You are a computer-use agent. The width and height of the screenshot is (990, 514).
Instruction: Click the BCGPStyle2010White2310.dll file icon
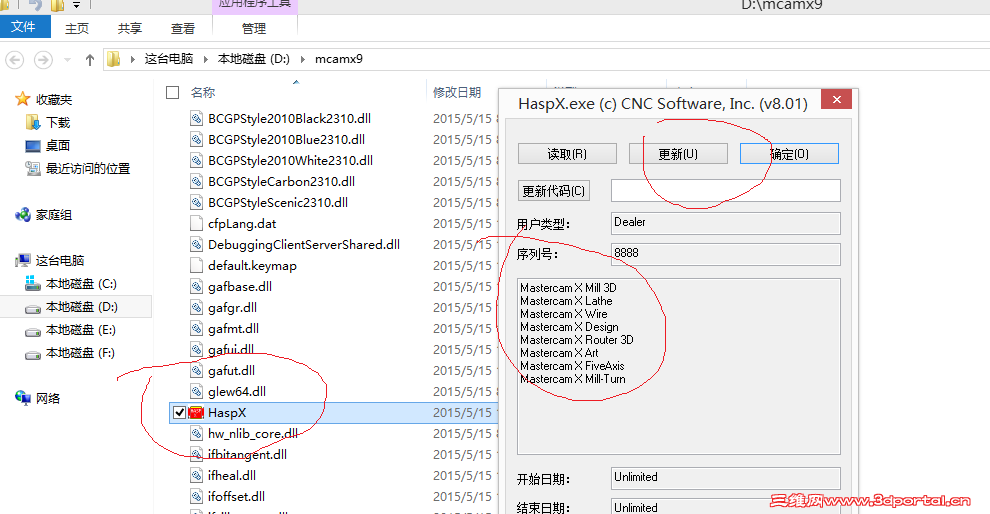pos(196,160)
